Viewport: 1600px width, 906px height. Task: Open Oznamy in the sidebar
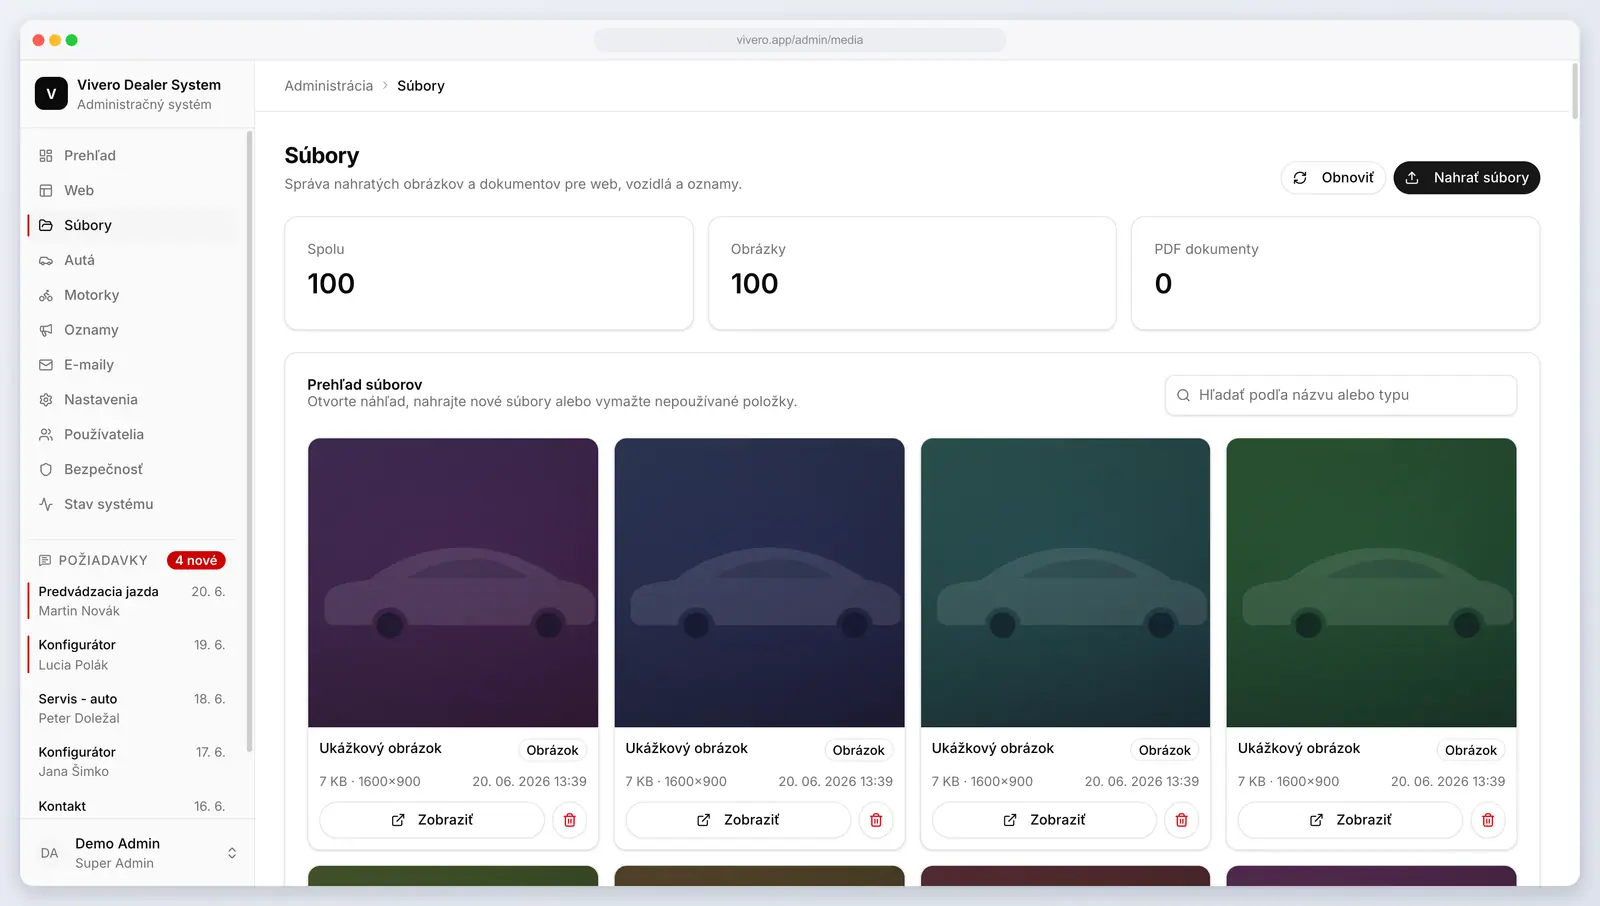pos(132,330)
